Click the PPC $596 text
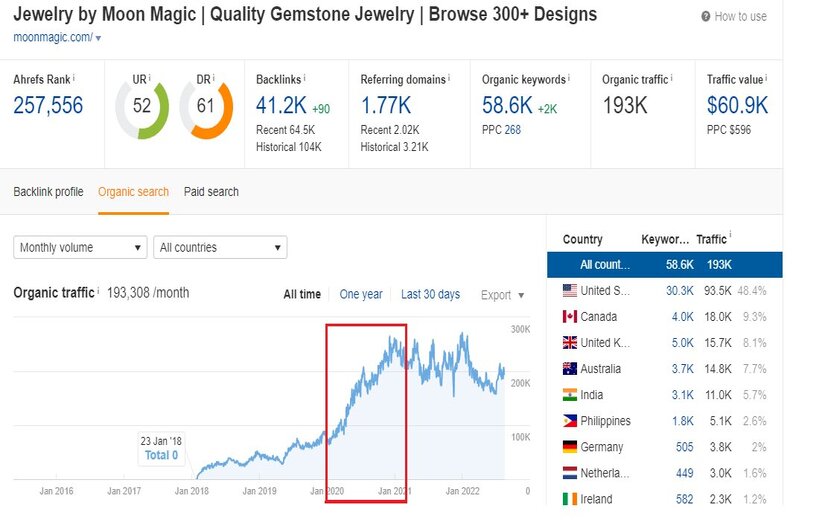Image resolution: width=825 pixels, height=525 pixels. [729, 130]
